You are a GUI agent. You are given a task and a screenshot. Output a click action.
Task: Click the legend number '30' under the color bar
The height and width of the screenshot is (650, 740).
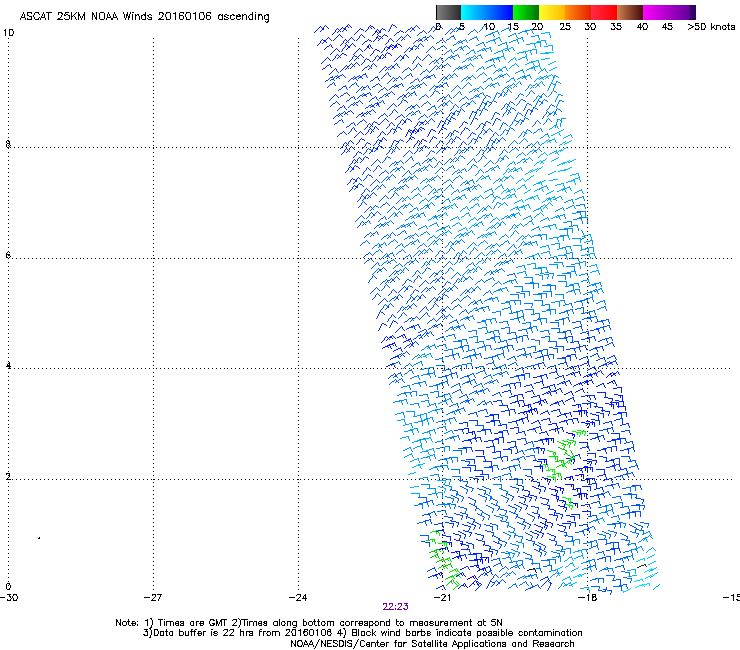[590, 27]
